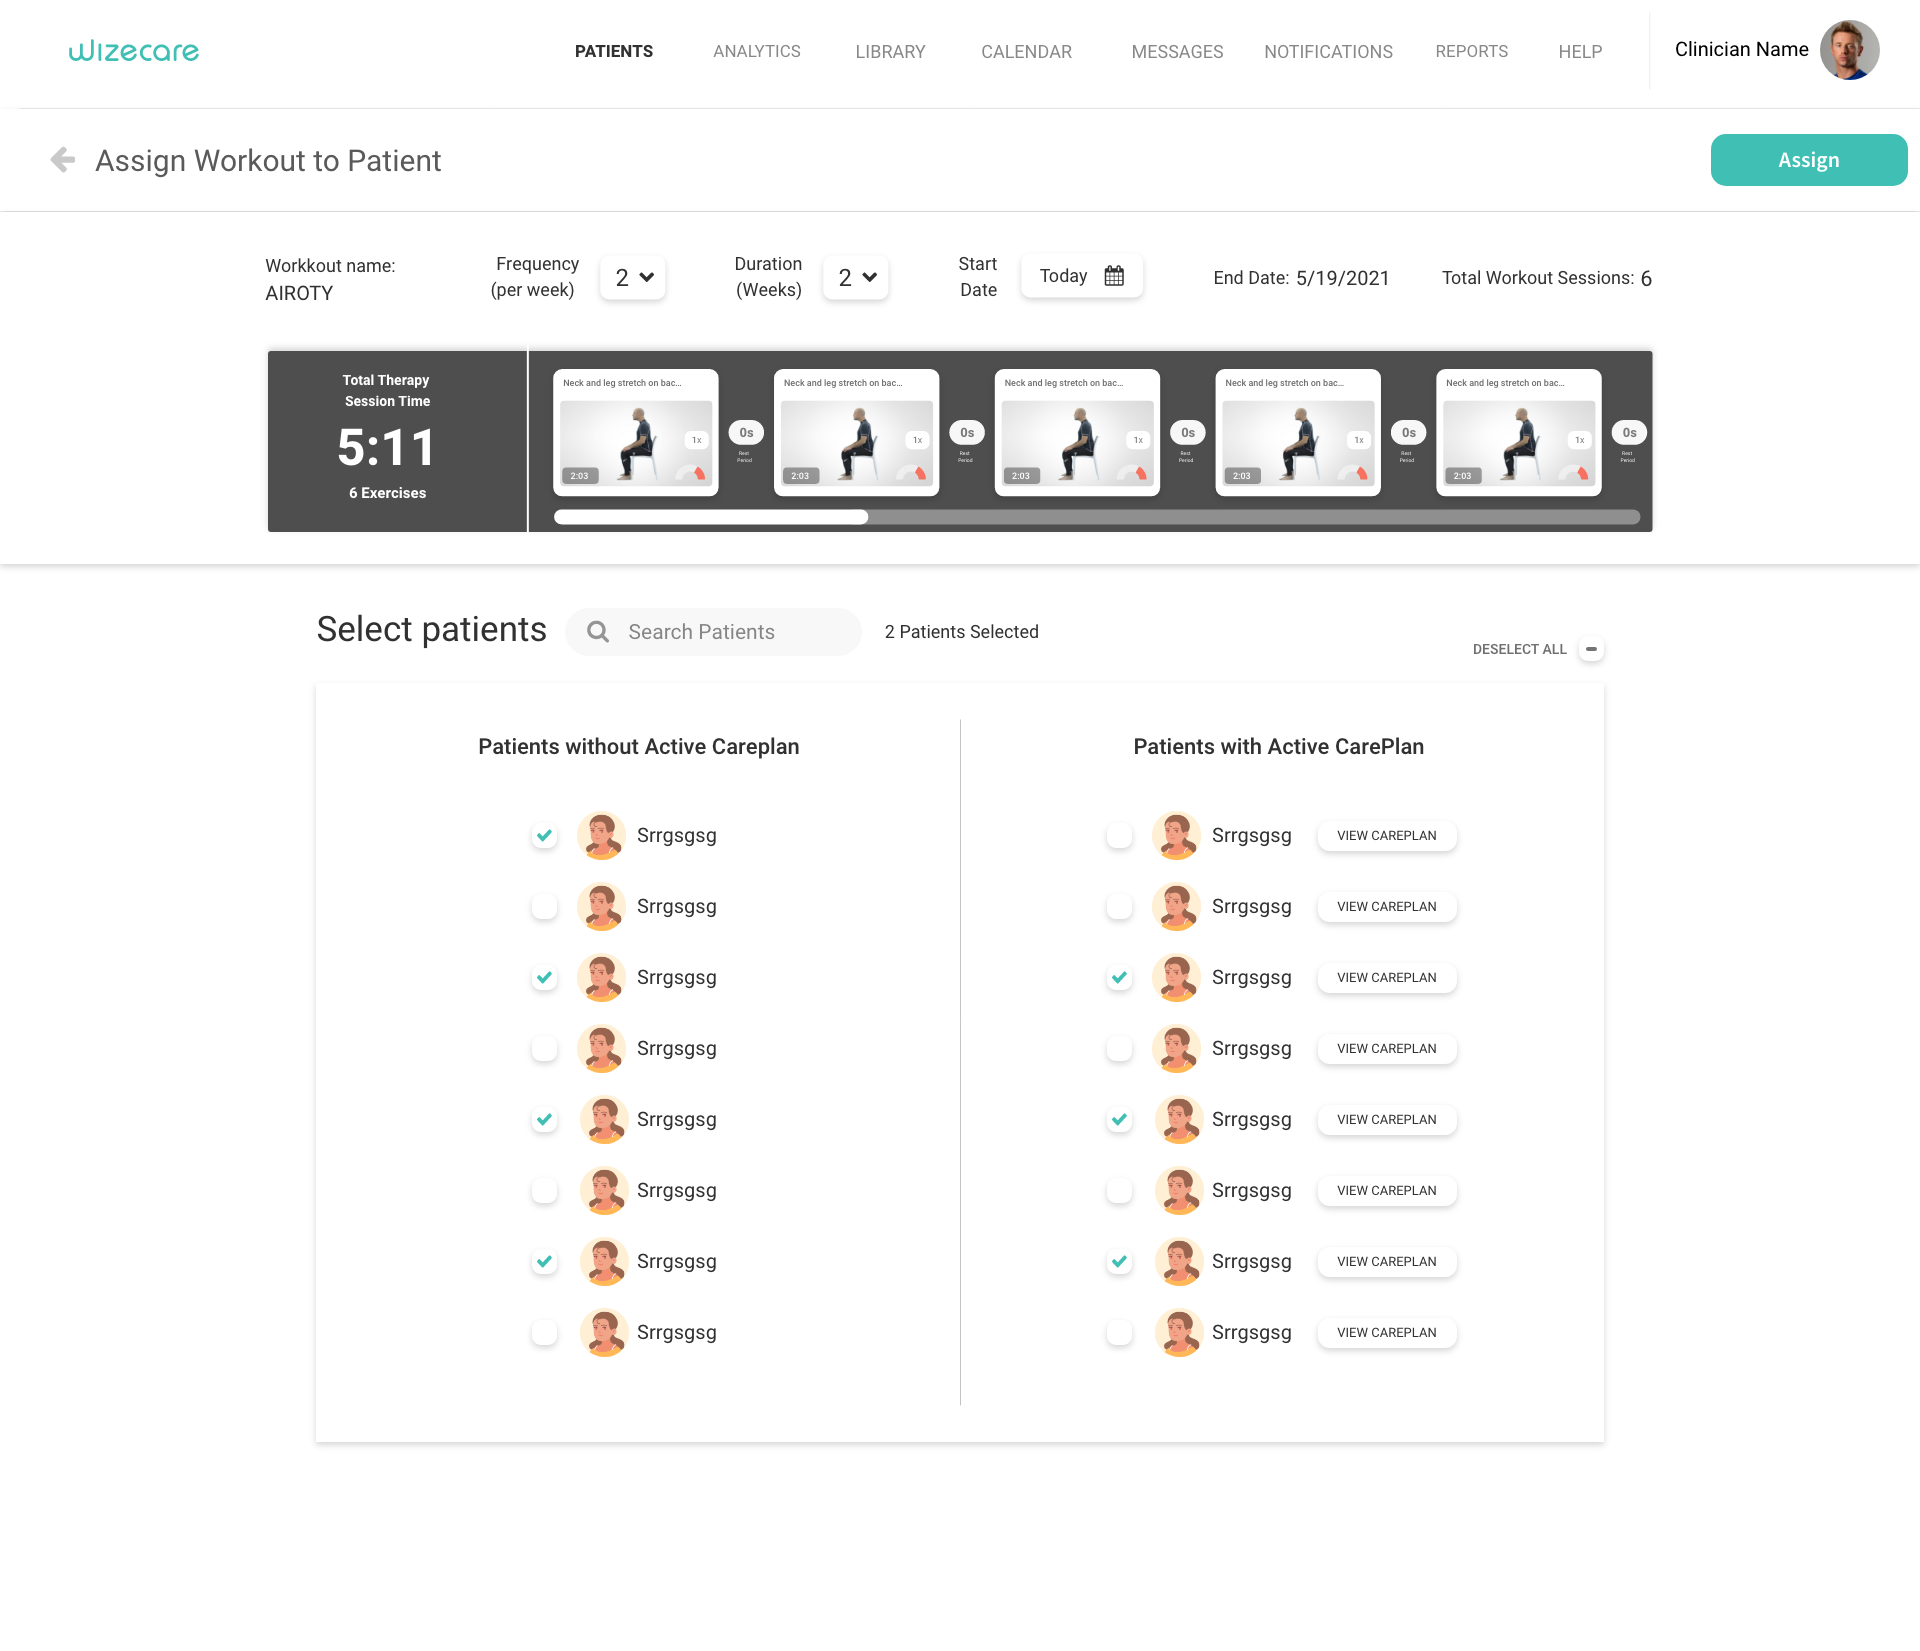
Task: Switch to Calendar
Action: coord(1026,51)
